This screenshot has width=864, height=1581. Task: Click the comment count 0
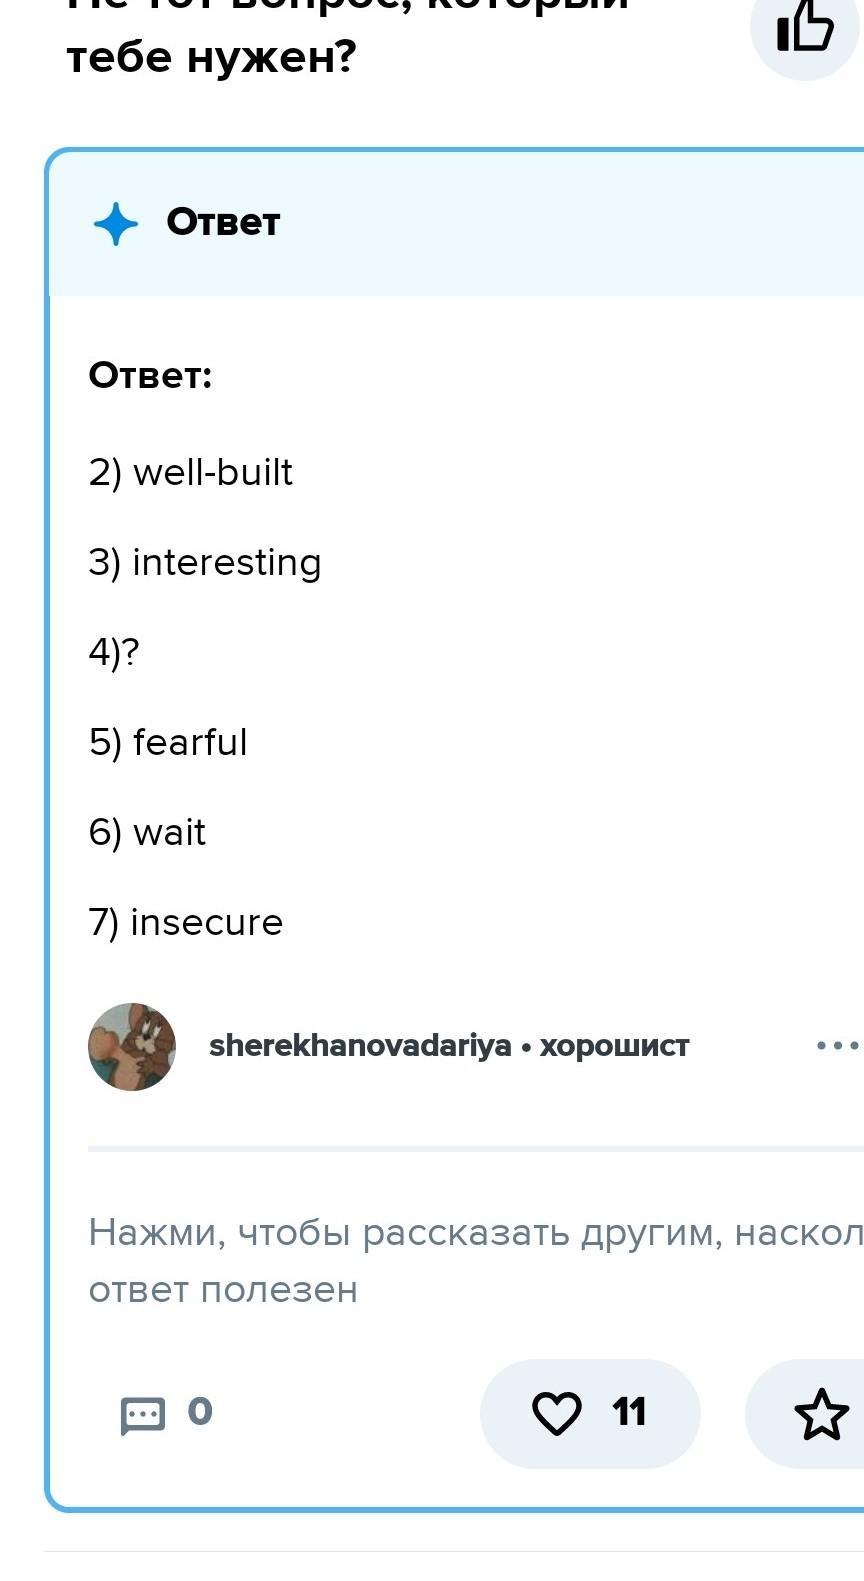[200, 1411]
